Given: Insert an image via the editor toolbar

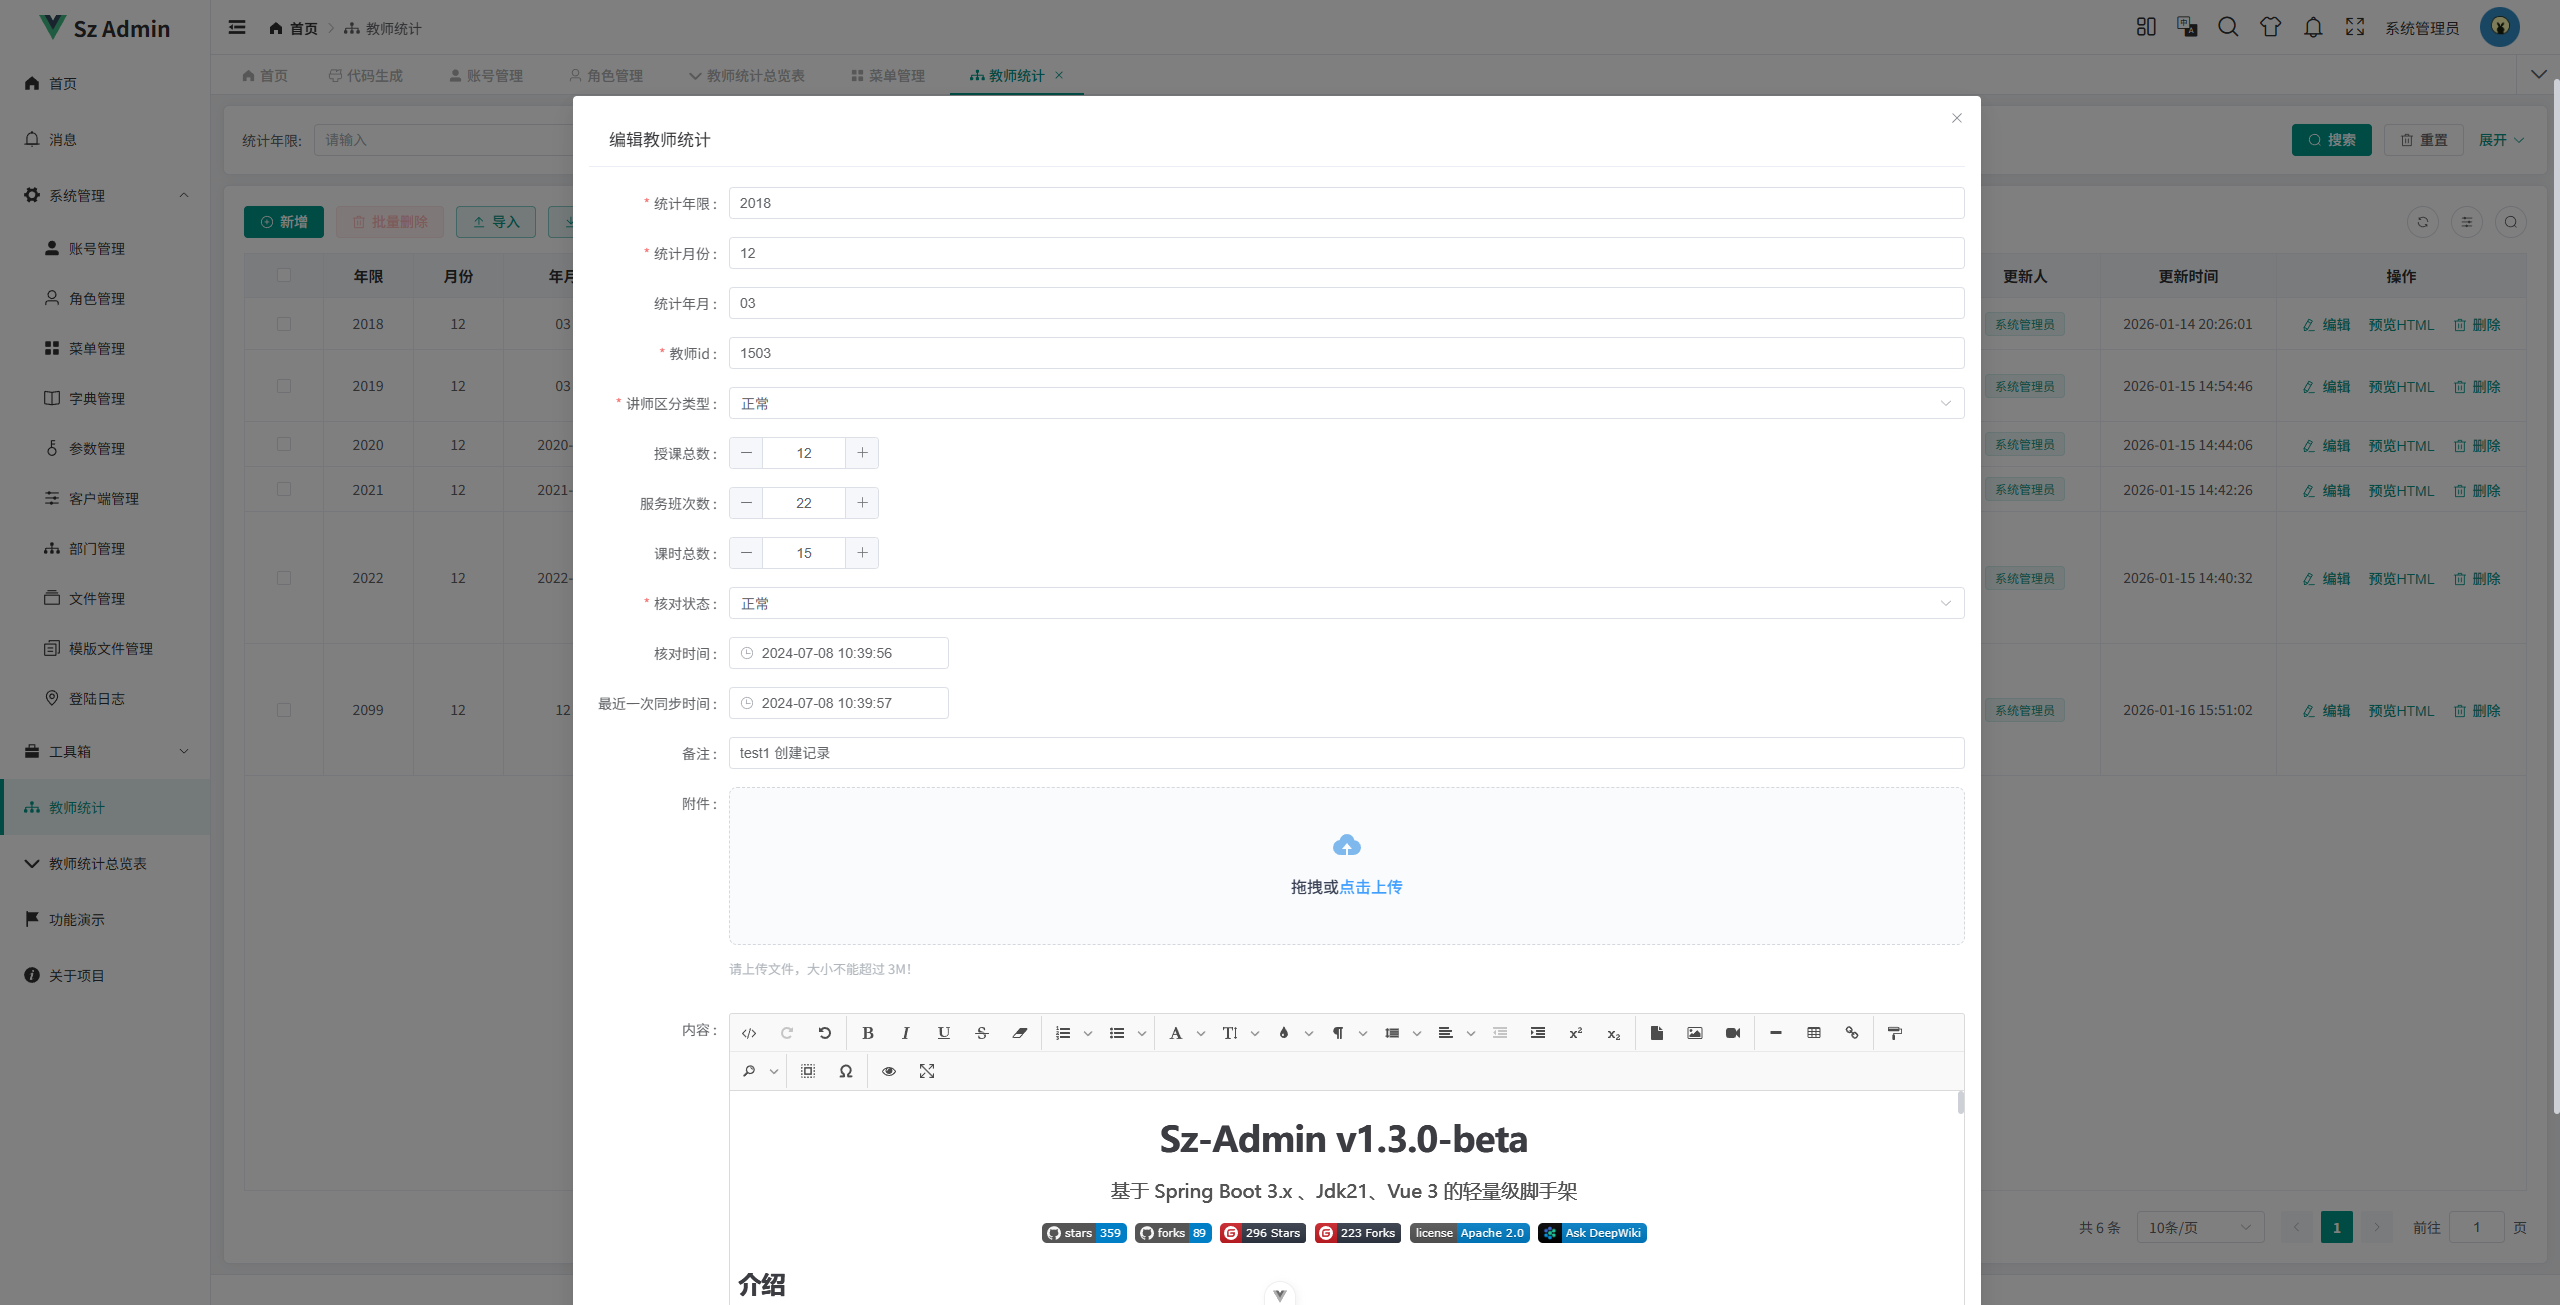Looking at the screenshot, I should 1694,1033.
